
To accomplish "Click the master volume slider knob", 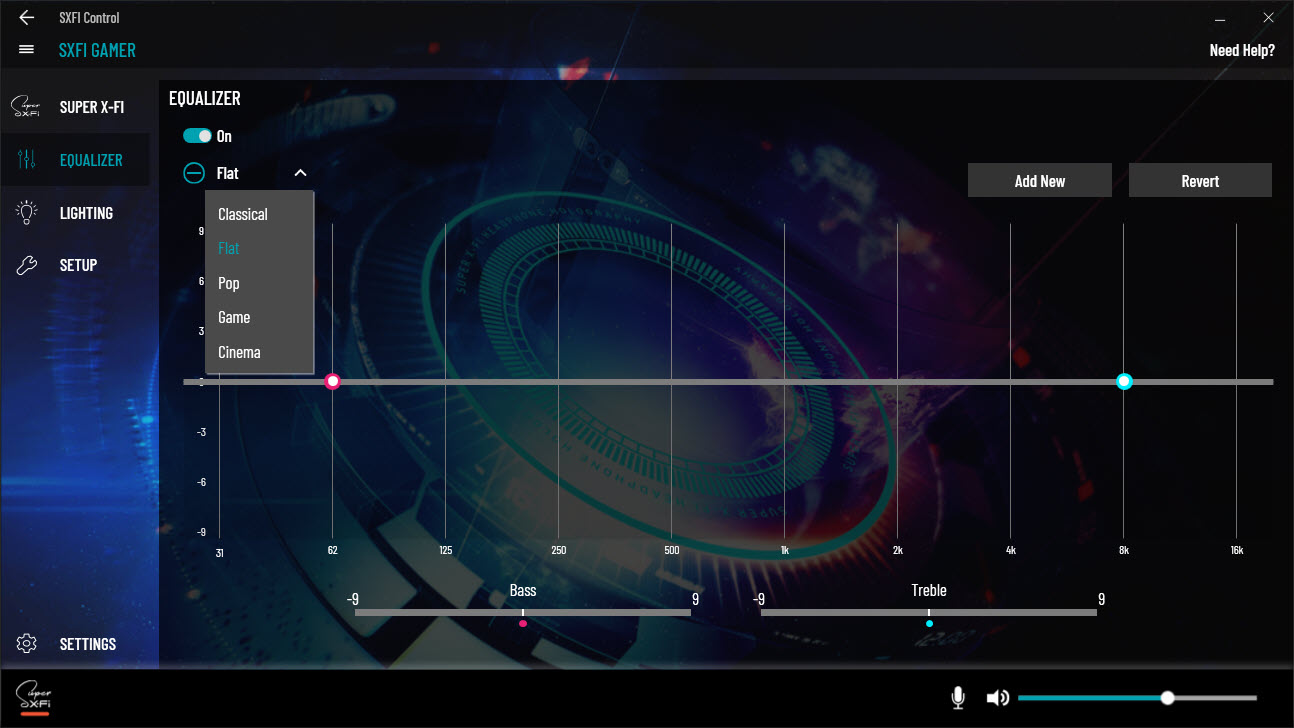I will [1167, 698].
